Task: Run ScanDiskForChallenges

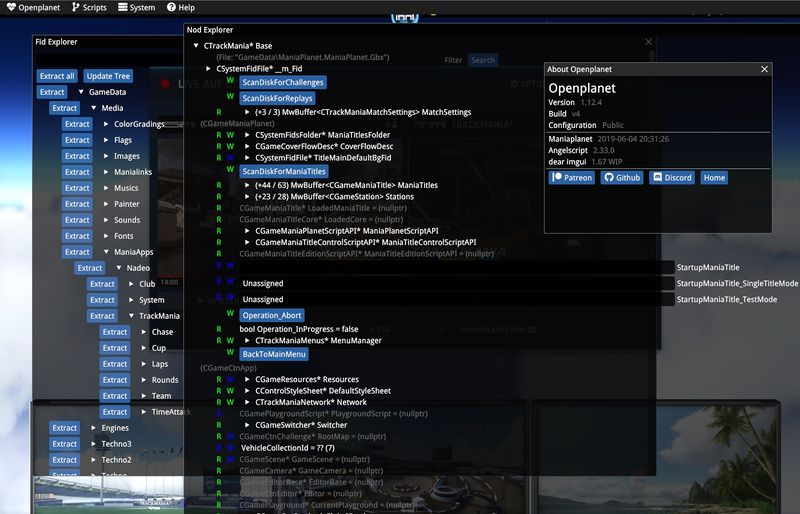Action: coord(283,83)
